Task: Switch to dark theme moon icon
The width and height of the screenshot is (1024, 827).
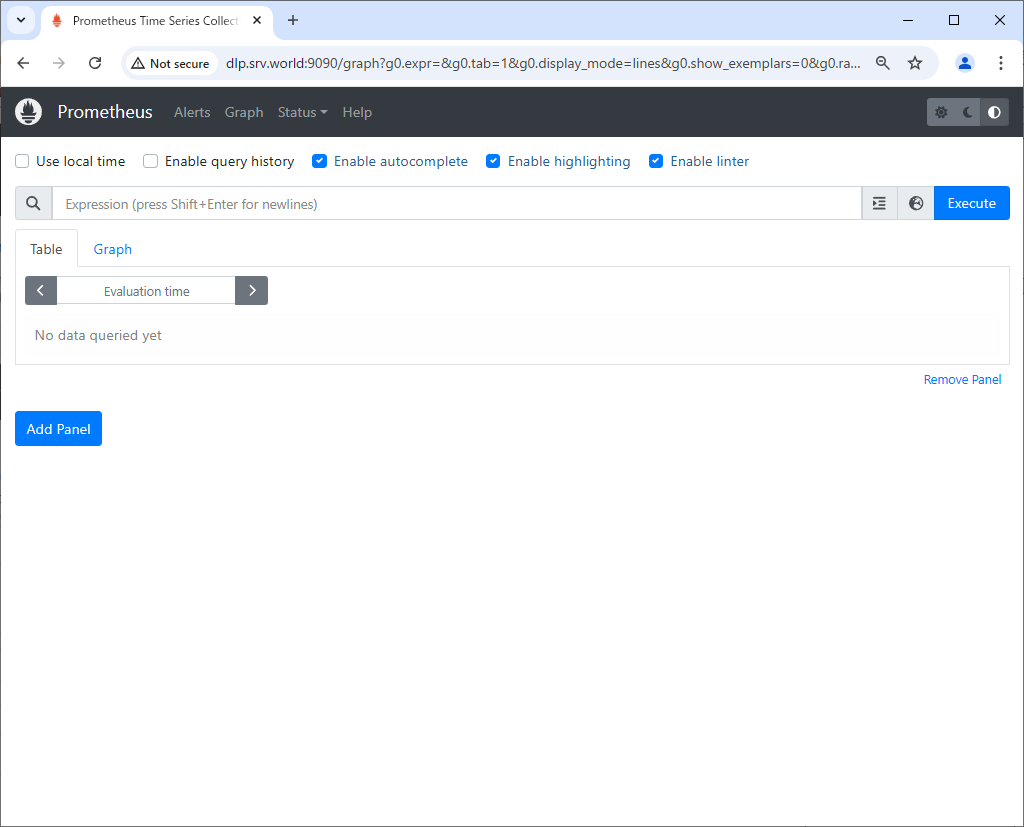Action: (967, 112)
